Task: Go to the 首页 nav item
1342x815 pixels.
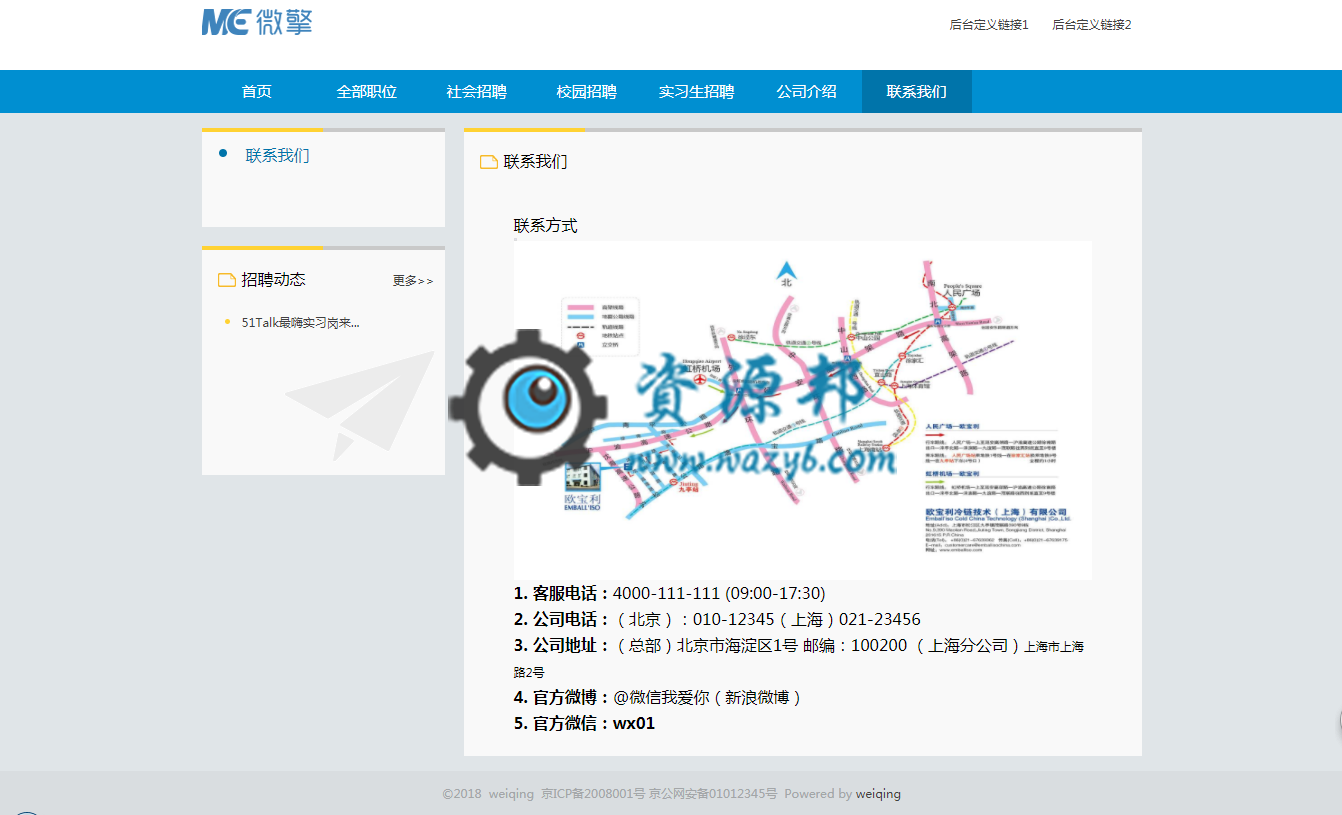Action: click(257, 92)
